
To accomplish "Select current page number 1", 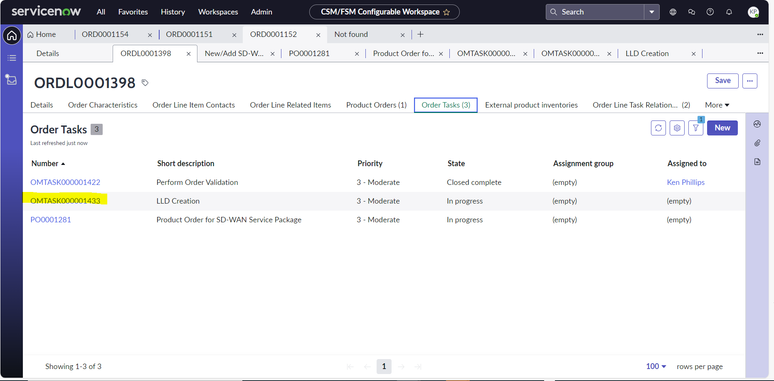I will coord(384,366).
